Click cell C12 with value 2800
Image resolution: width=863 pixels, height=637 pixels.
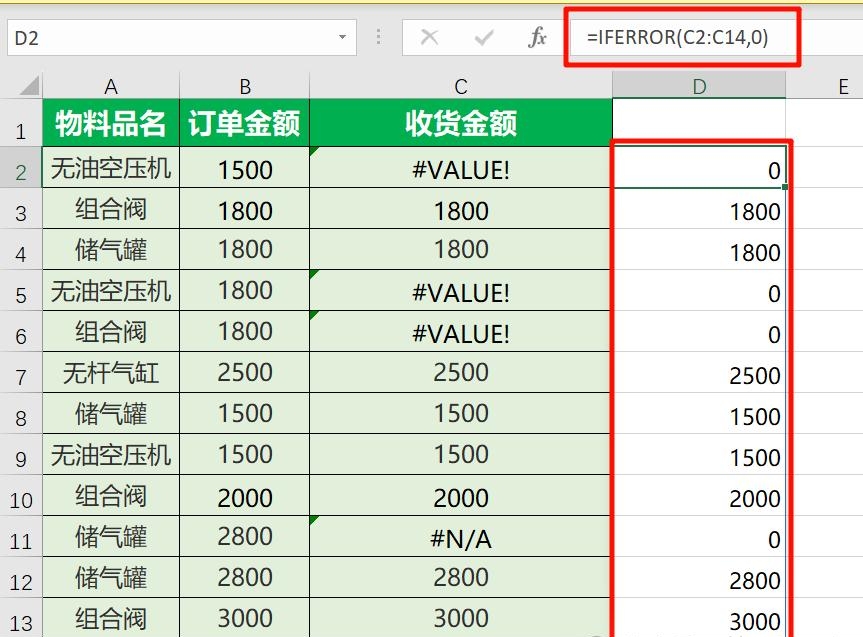pos(461,578)
